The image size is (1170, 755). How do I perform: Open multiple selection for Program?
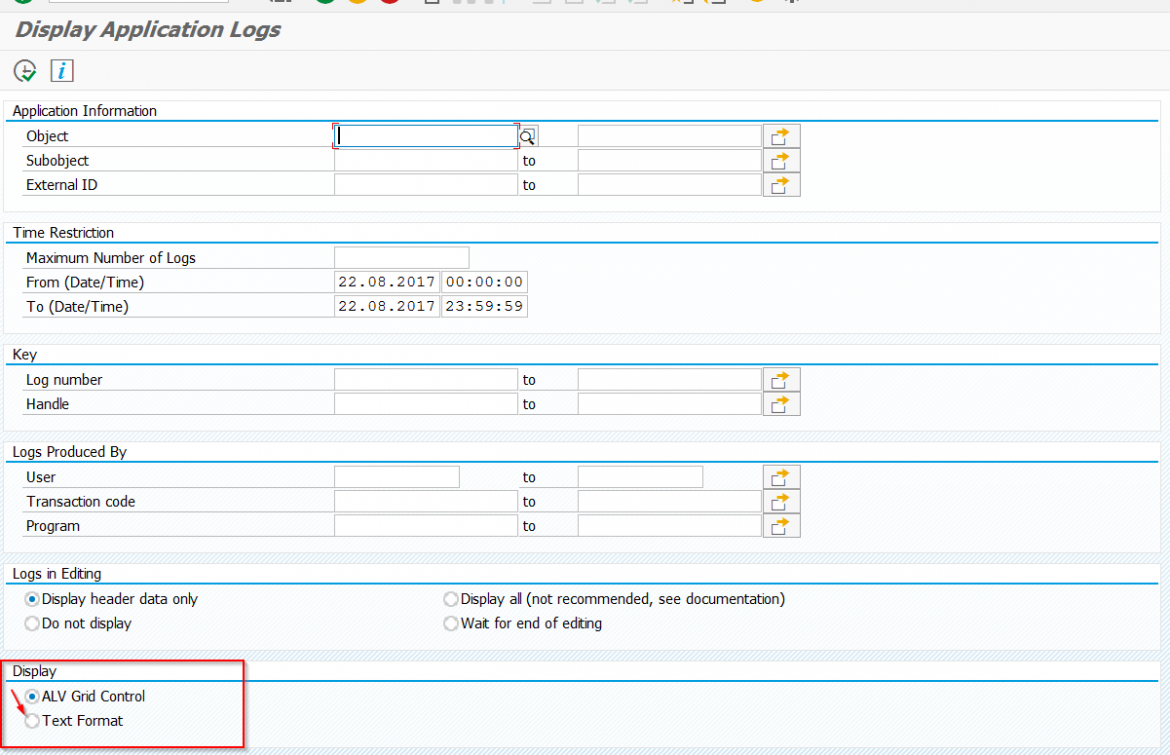coord(781,525)
